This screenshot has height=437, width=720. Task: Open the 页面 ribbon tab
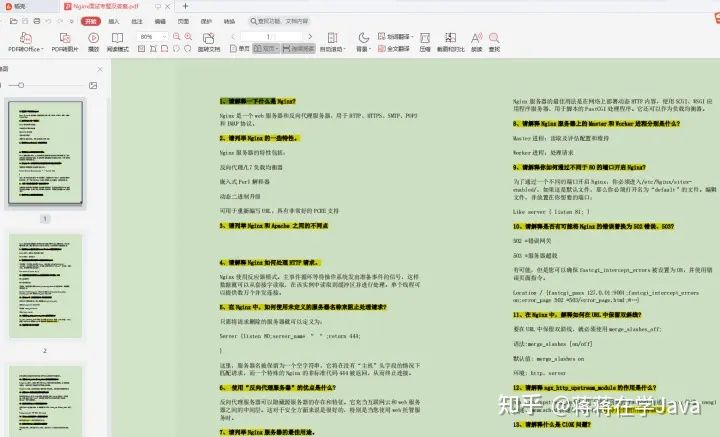tap(183, 21)
